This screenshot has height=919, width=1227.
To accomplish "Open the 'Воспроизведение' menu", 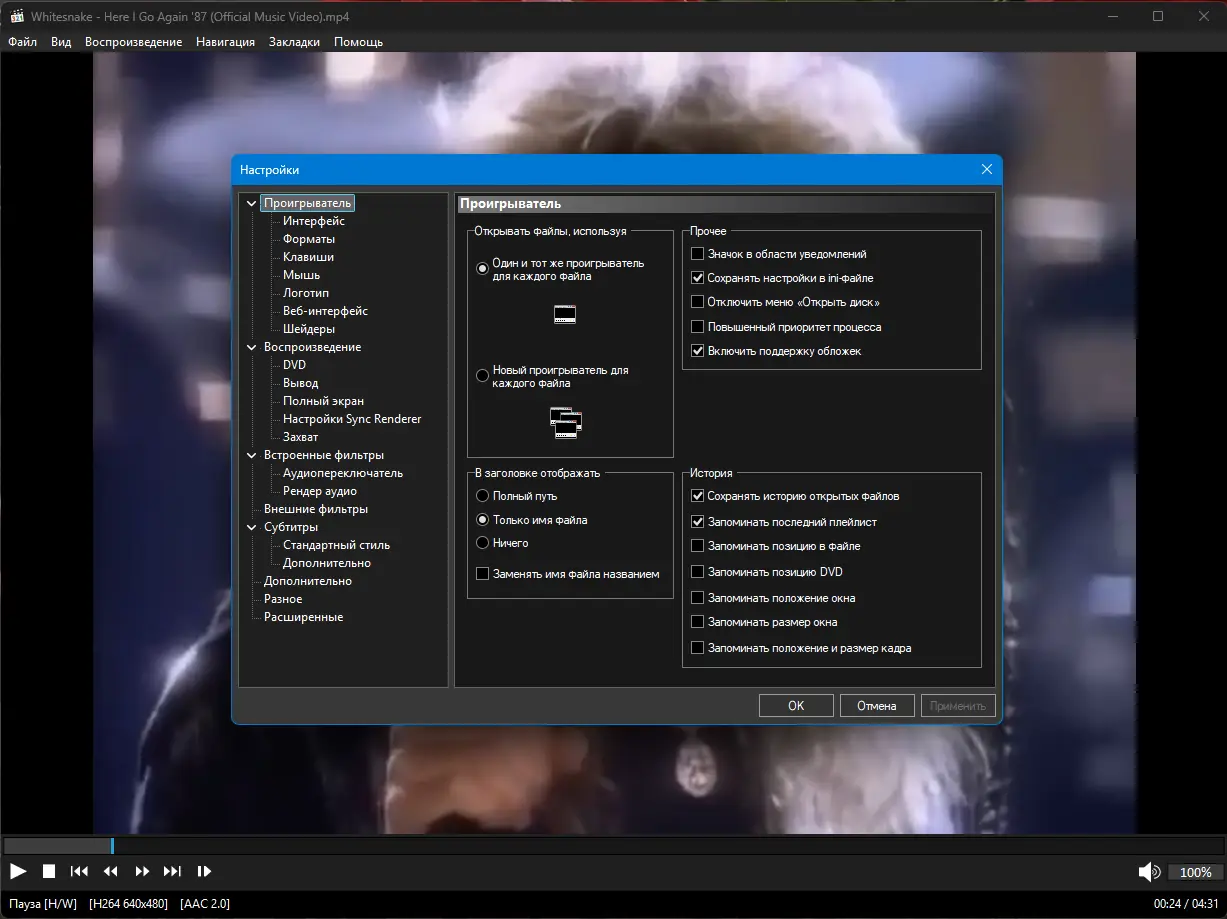I will [133, 42].
